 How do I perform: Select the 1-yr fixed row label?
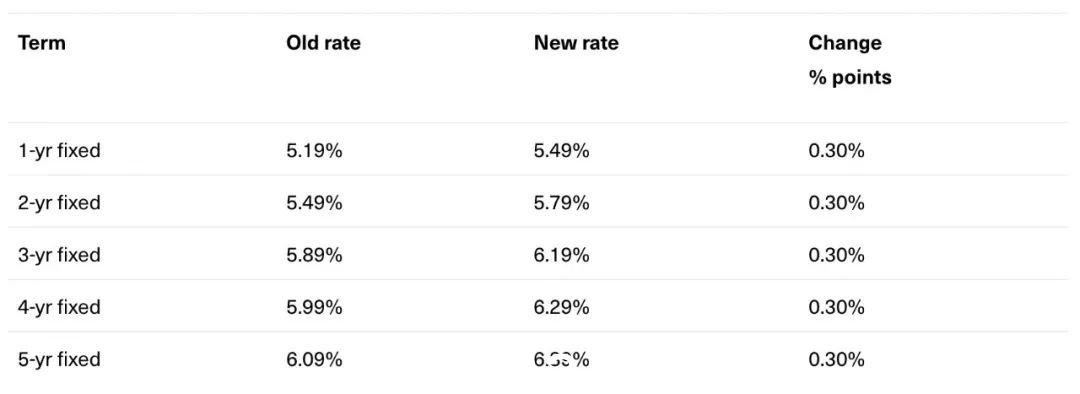59,151
